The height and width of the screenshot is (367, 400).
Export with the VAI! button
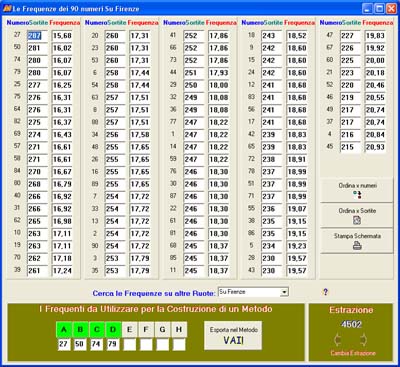click(x=233, y=336)
